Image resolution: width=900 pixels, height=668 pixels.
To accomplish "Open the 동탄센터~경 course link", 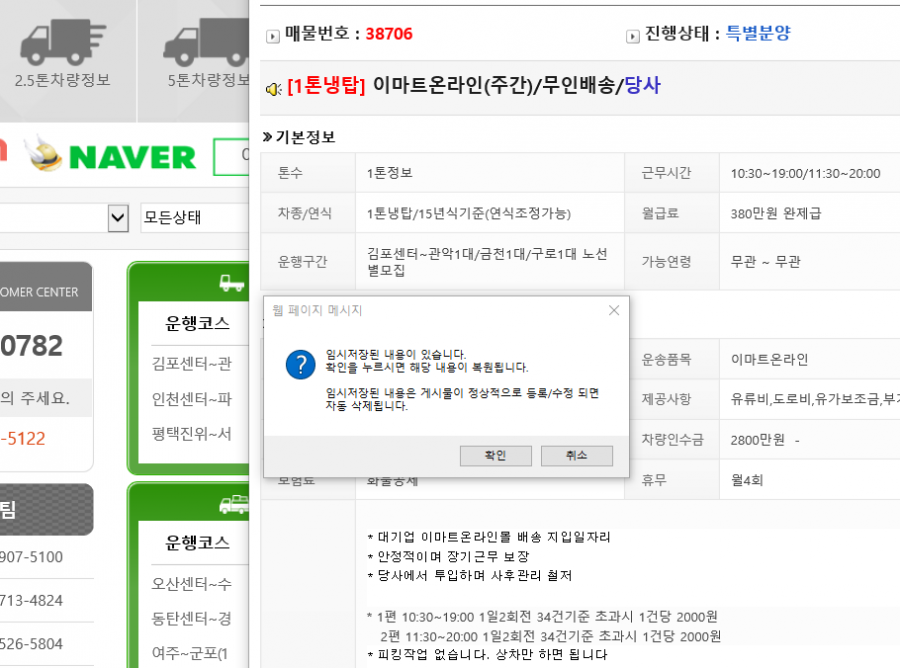I will point(192,618).
